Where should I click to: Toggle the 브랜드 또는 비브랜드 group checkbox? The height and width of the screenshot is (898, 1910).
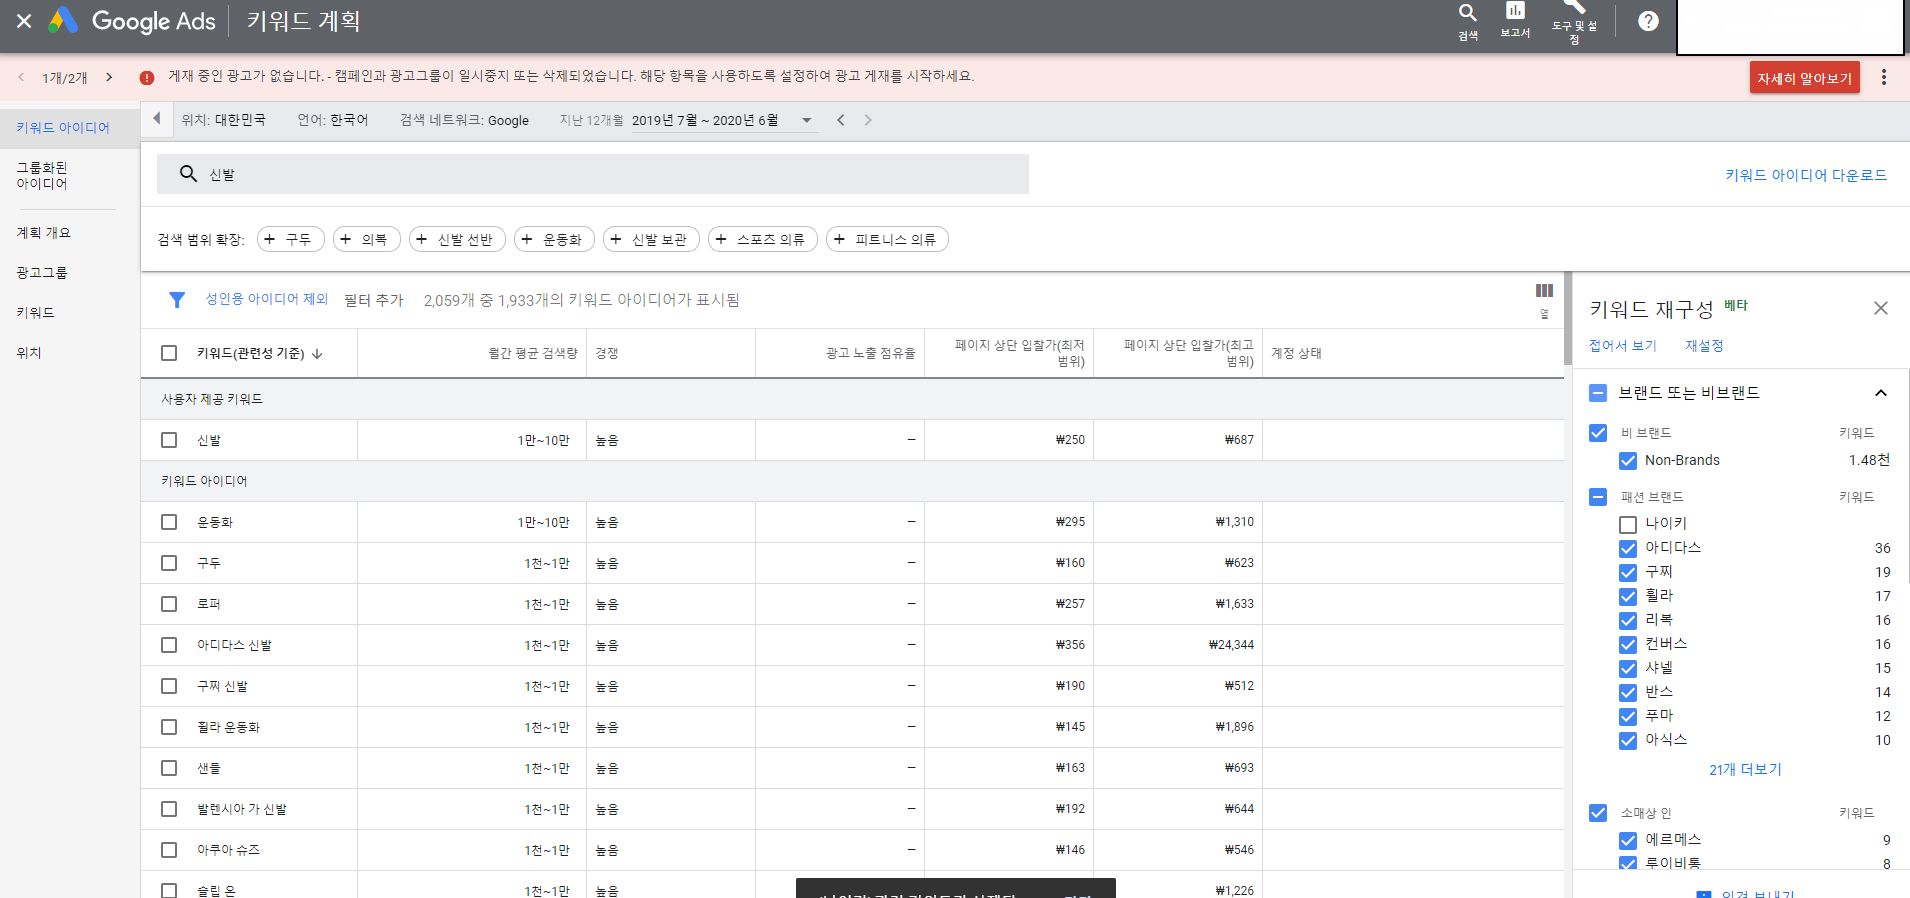pyautogui.click(x=1598, y=393)
